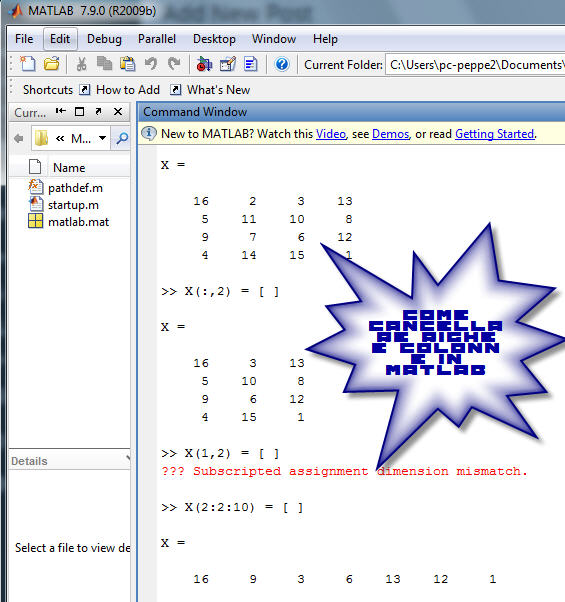The height and width of the screenshot is (602, 565).
Task: Collapse the Details panel arrow
Action: tap(128, 458)
